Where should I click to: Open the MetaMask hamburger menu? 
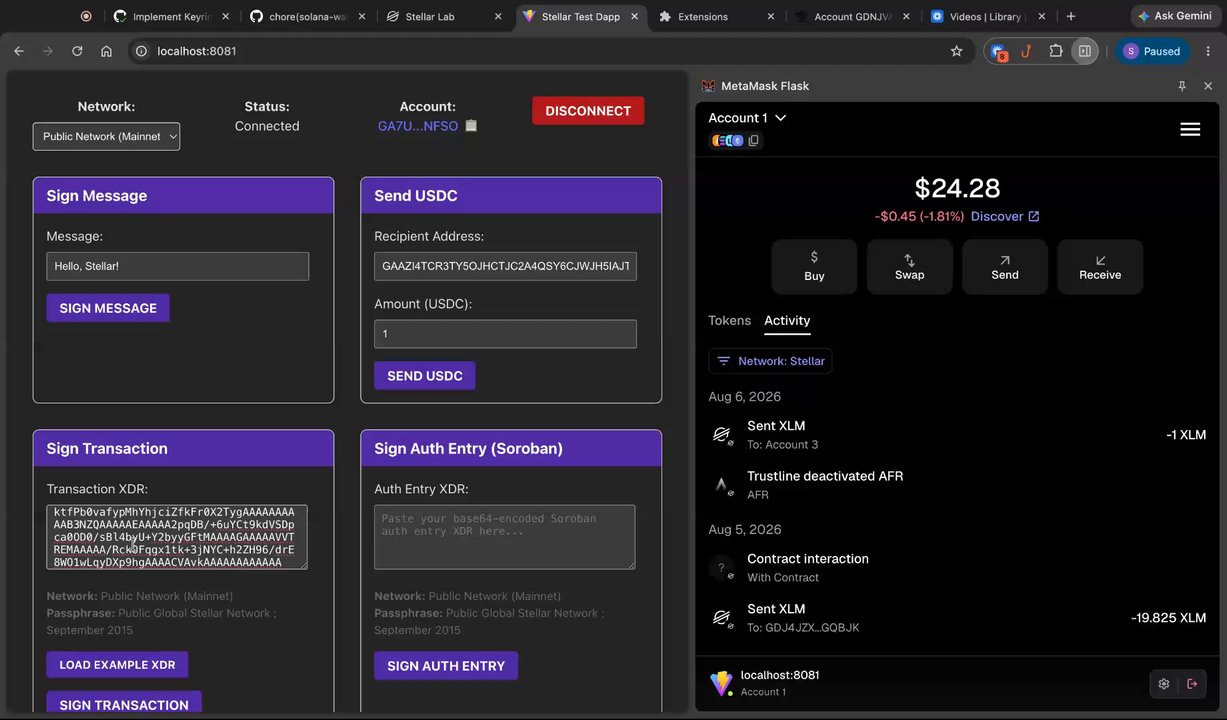tap(1190, 129)
